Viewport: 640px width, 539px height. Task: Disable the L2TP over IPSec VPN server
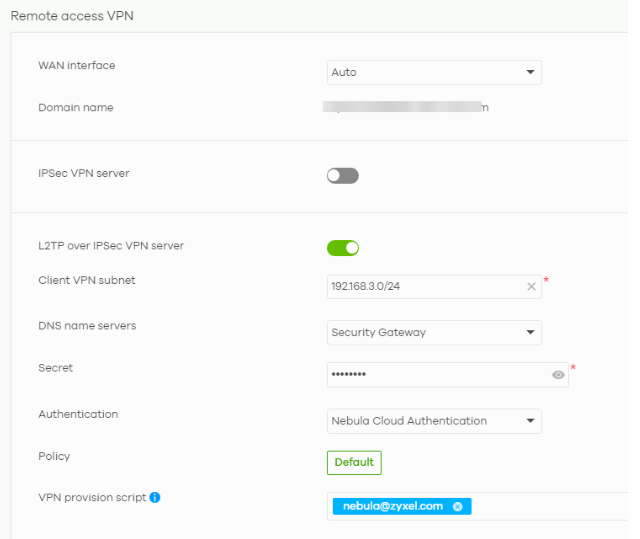tap(342, 248)
